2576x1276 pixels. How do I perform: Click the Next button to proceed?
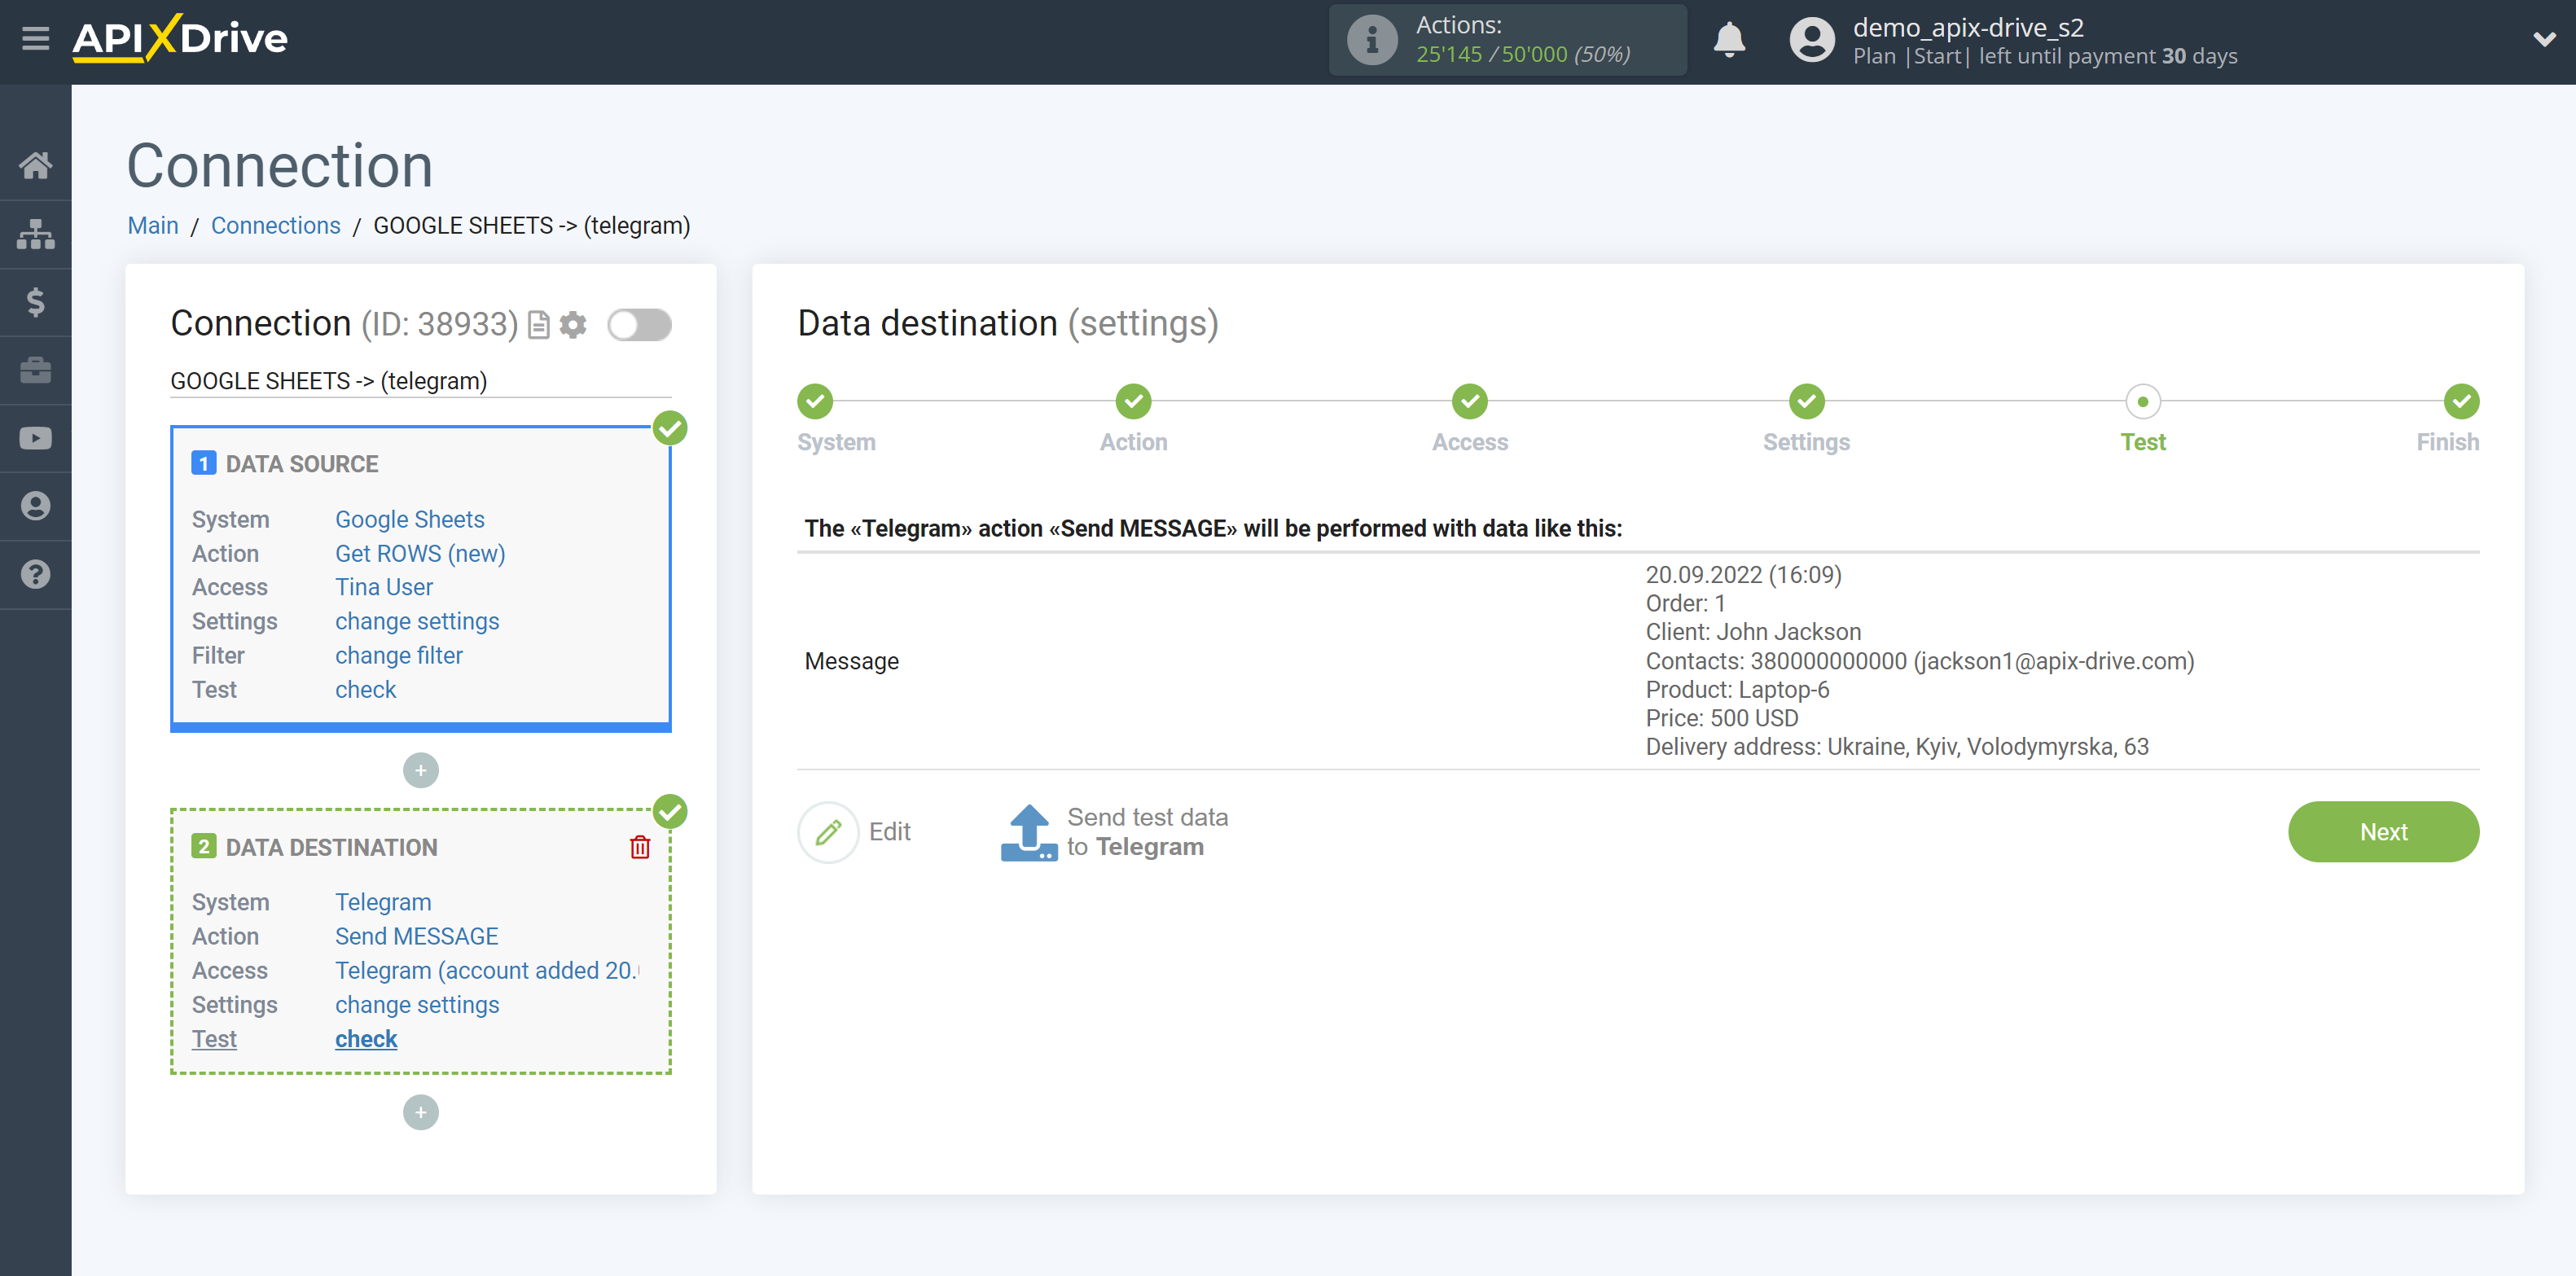[x=2384, y=831]
